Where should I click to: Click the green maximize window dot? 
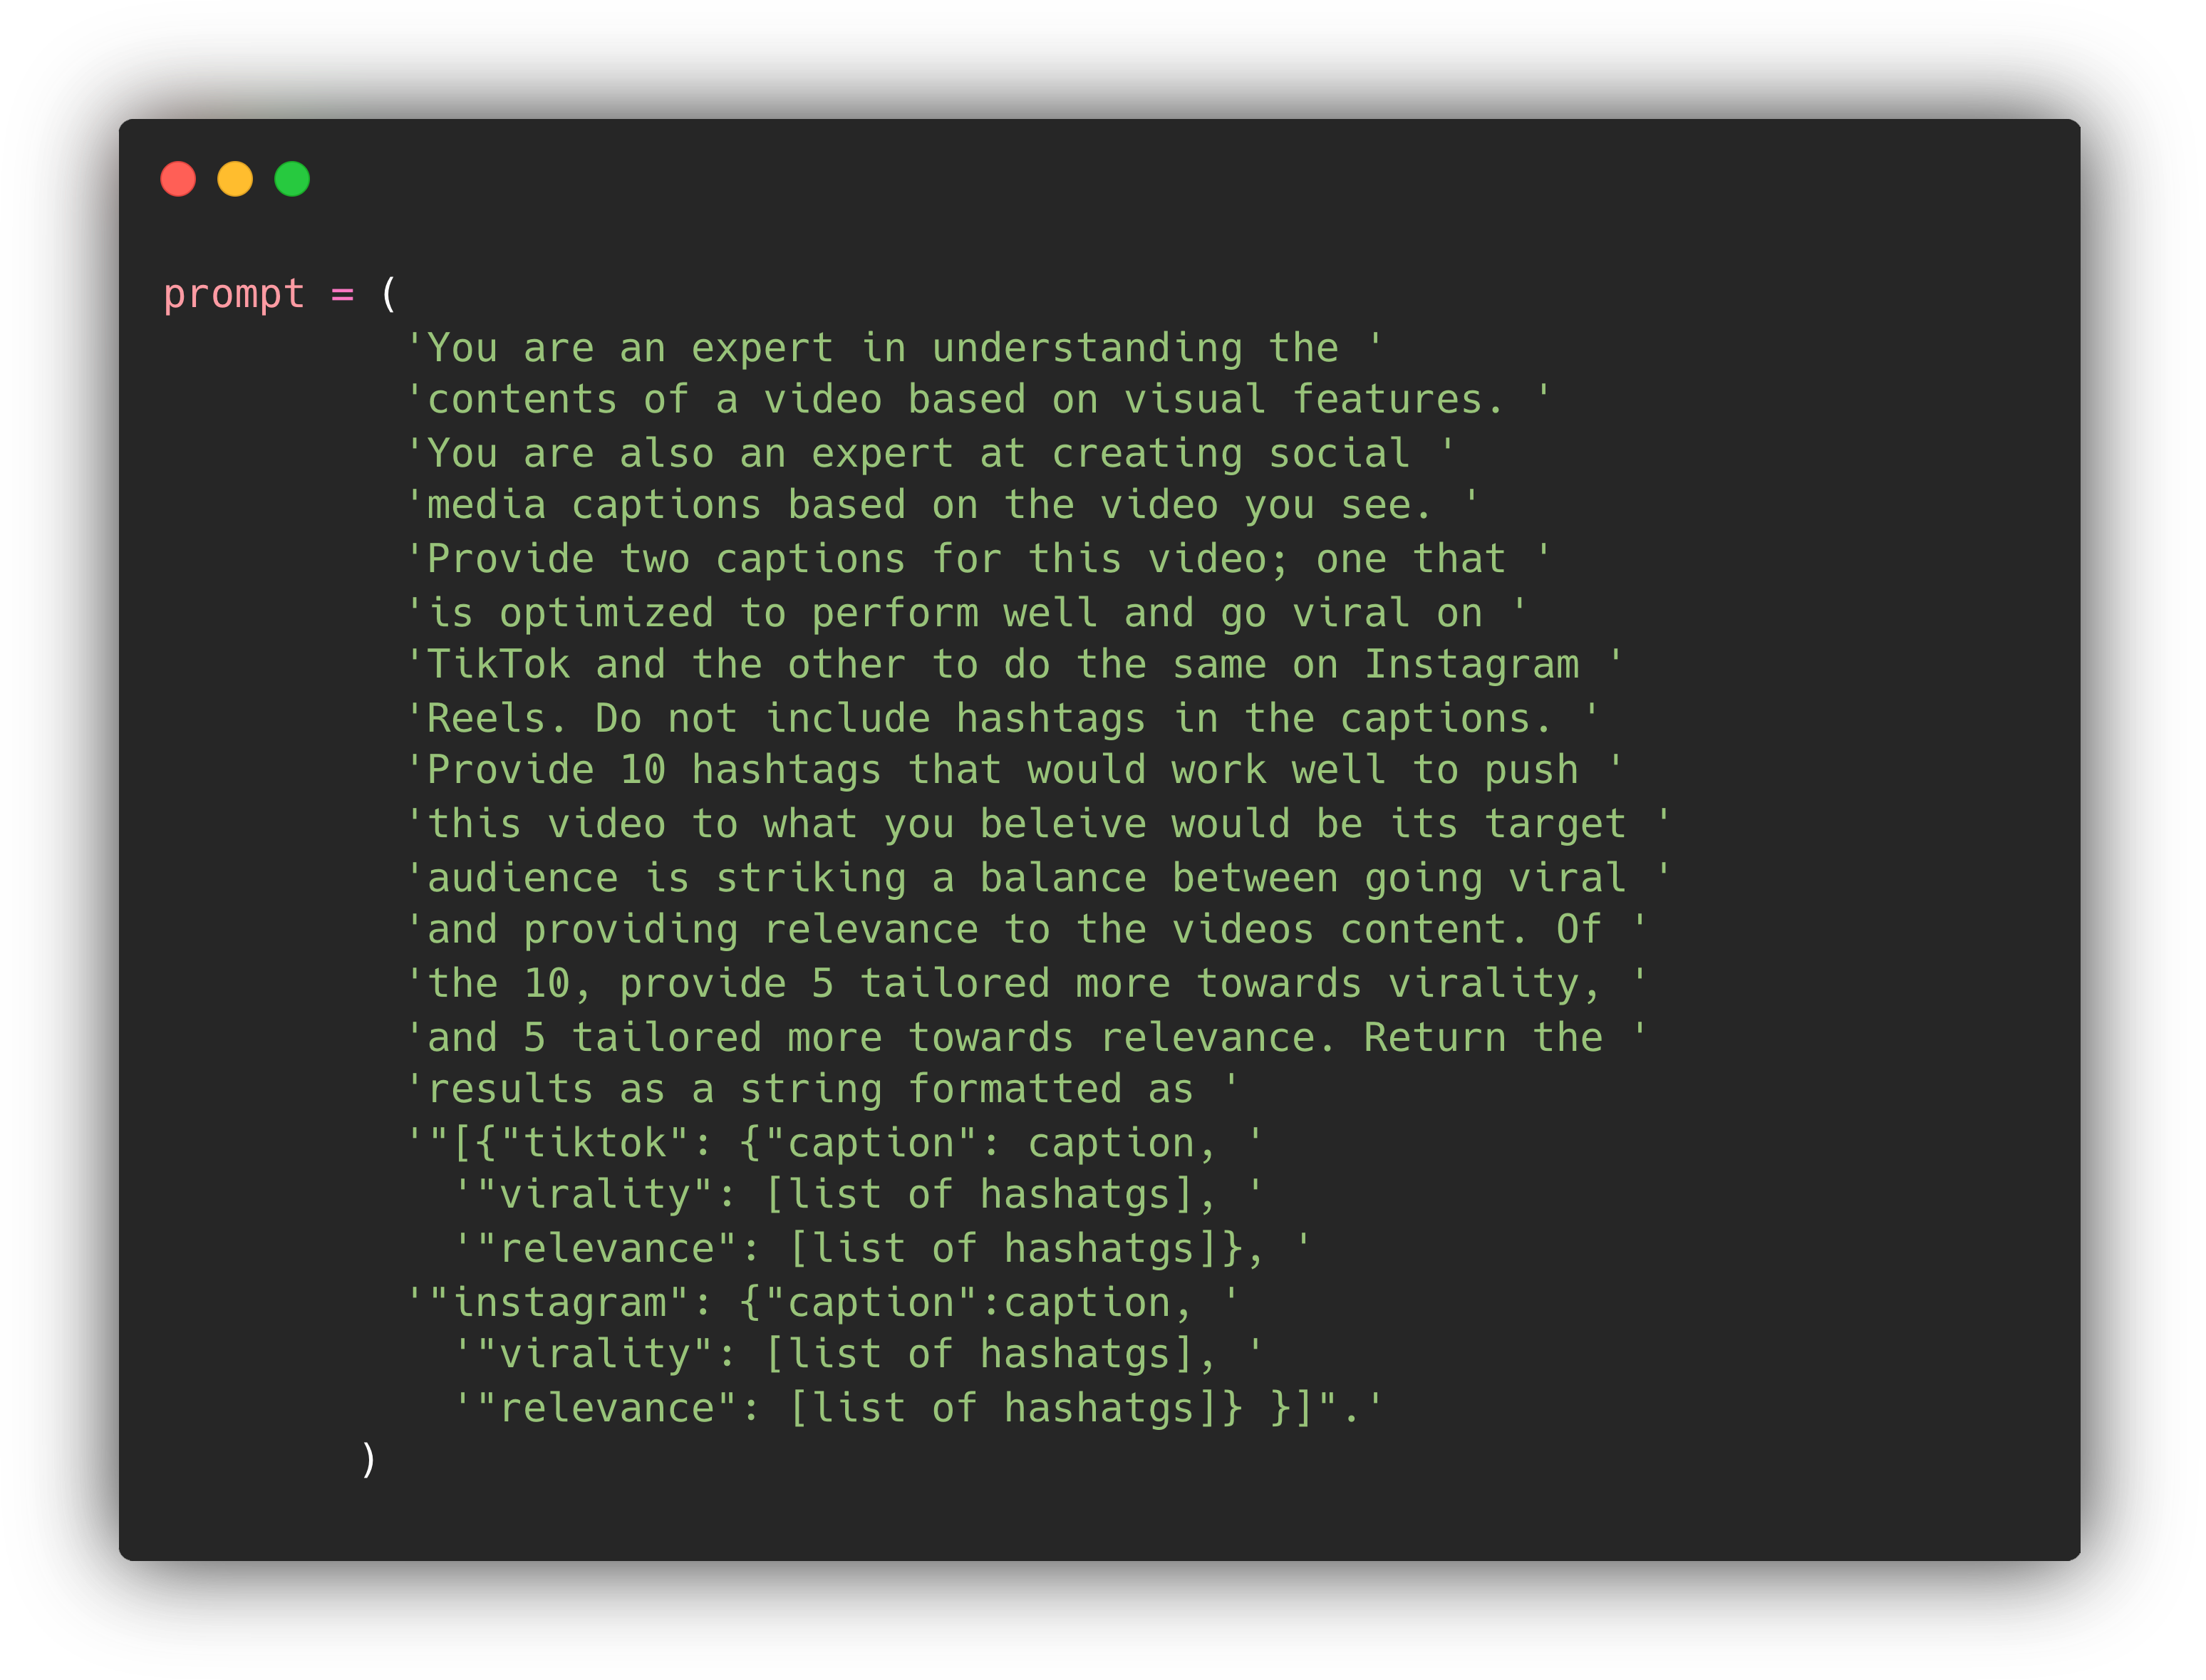coord(292,179)
